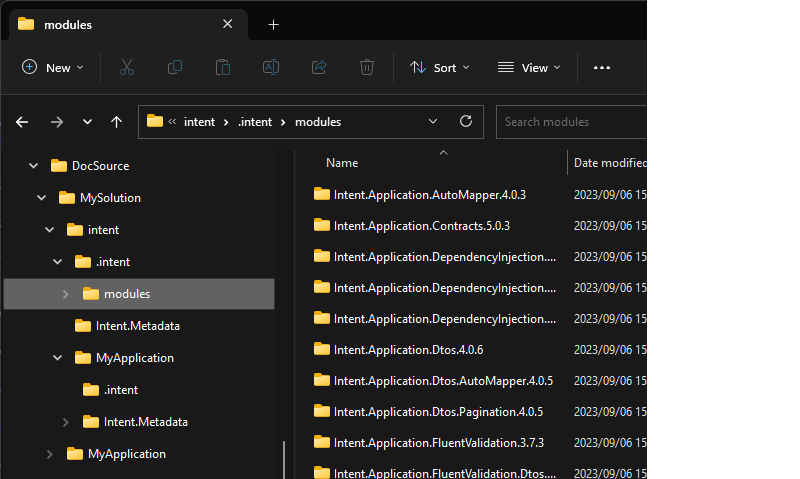
Task: Go back with the left arrow
Action: tap(22, 122)
